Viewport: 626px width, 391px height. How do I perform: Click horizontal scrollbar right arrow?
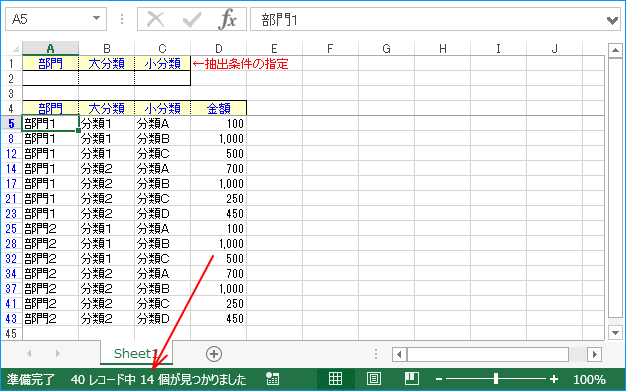[594, 354]
